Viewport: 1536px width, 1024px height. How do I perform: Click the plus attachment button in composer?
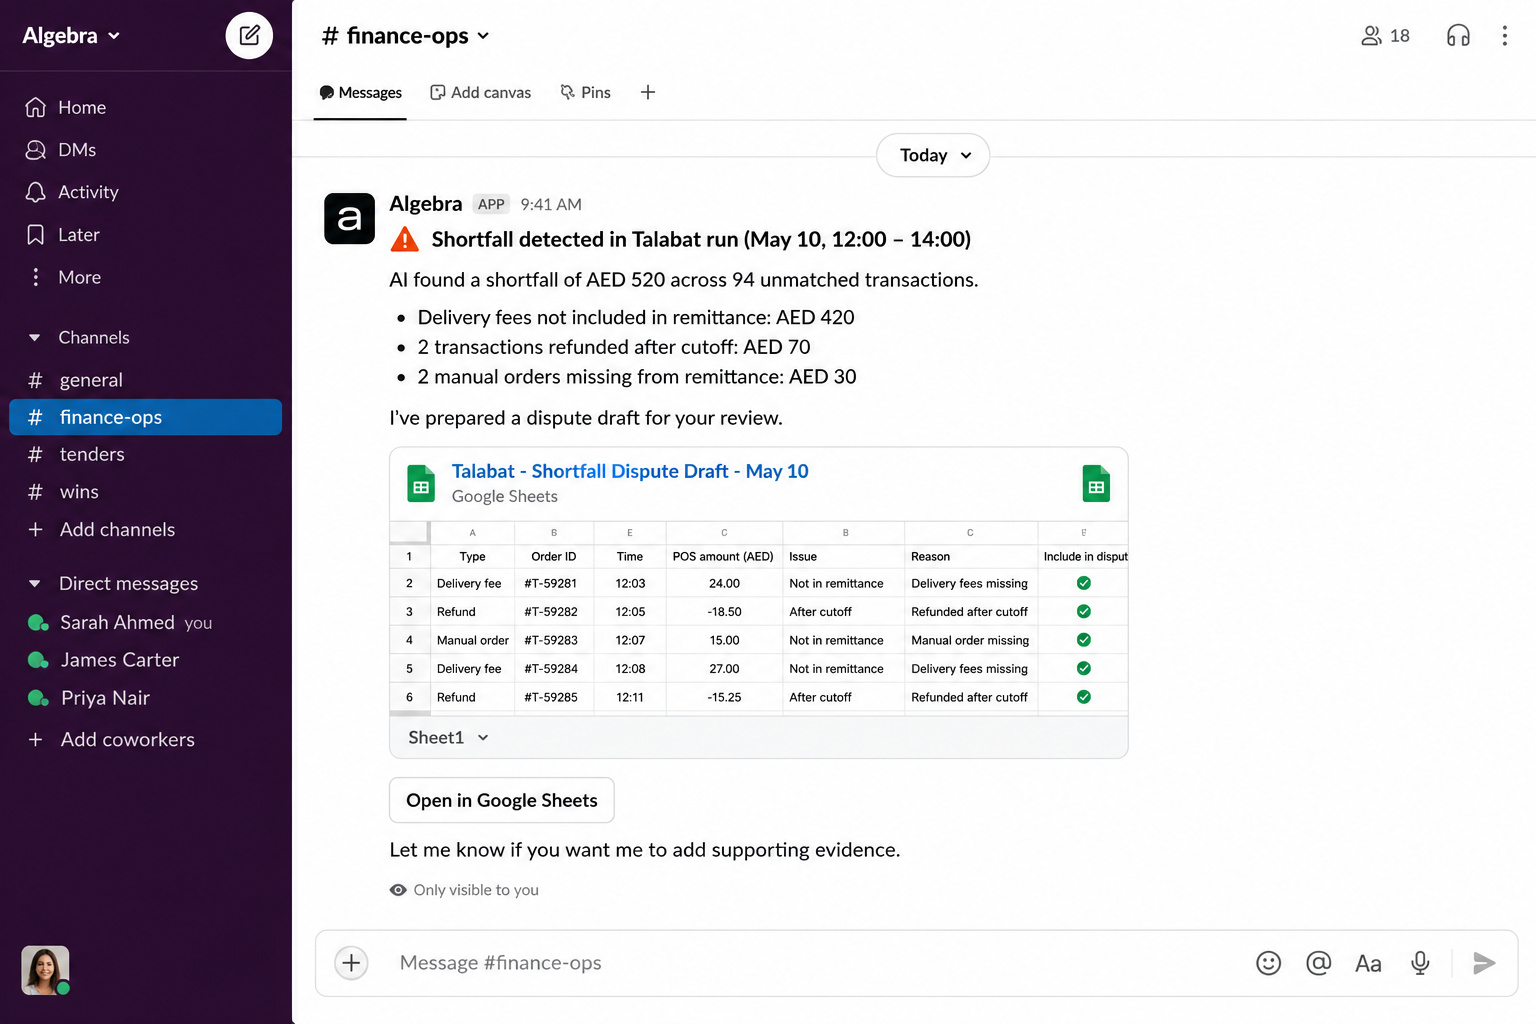point(351,963)
